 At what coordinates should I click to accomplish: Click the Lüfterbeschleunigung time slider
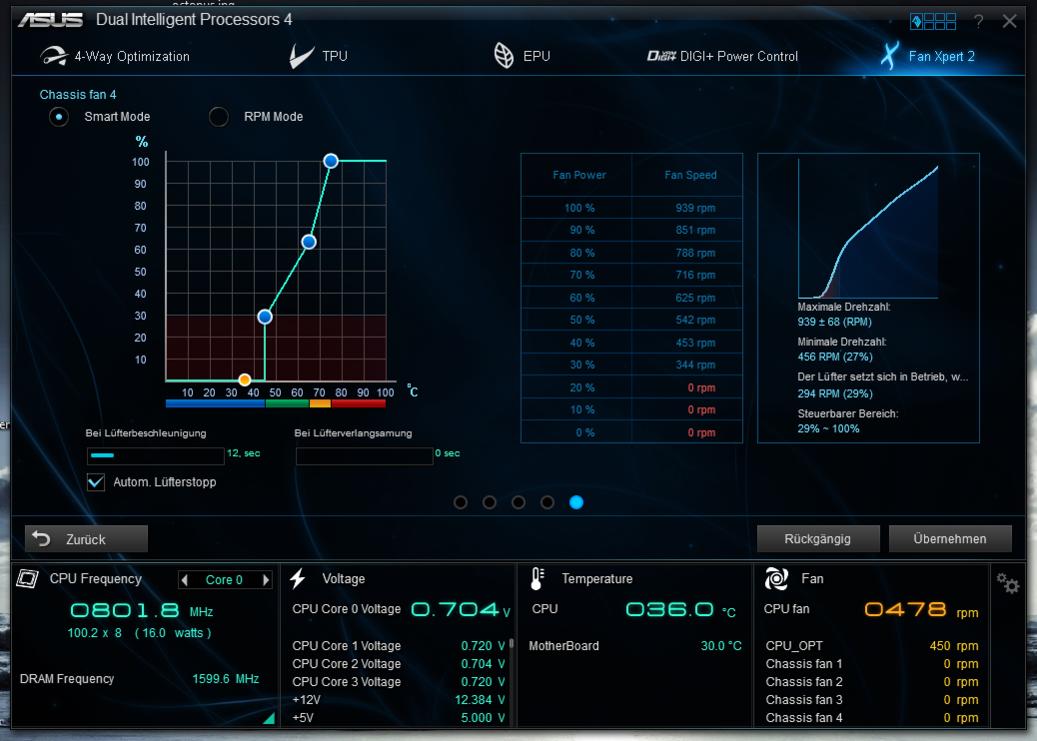click(155, 455)
